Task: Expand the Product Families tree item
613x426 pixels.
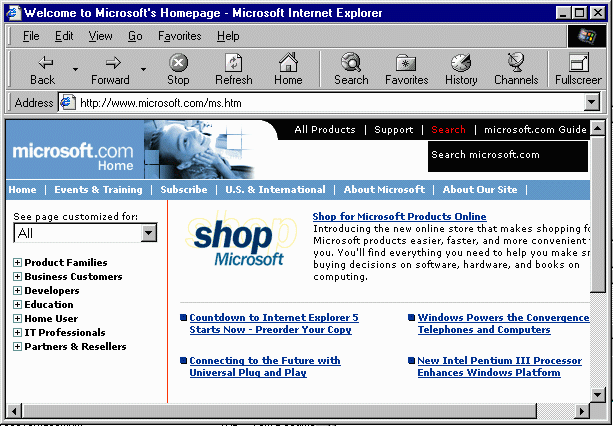Action: click(x=17, y=263)
